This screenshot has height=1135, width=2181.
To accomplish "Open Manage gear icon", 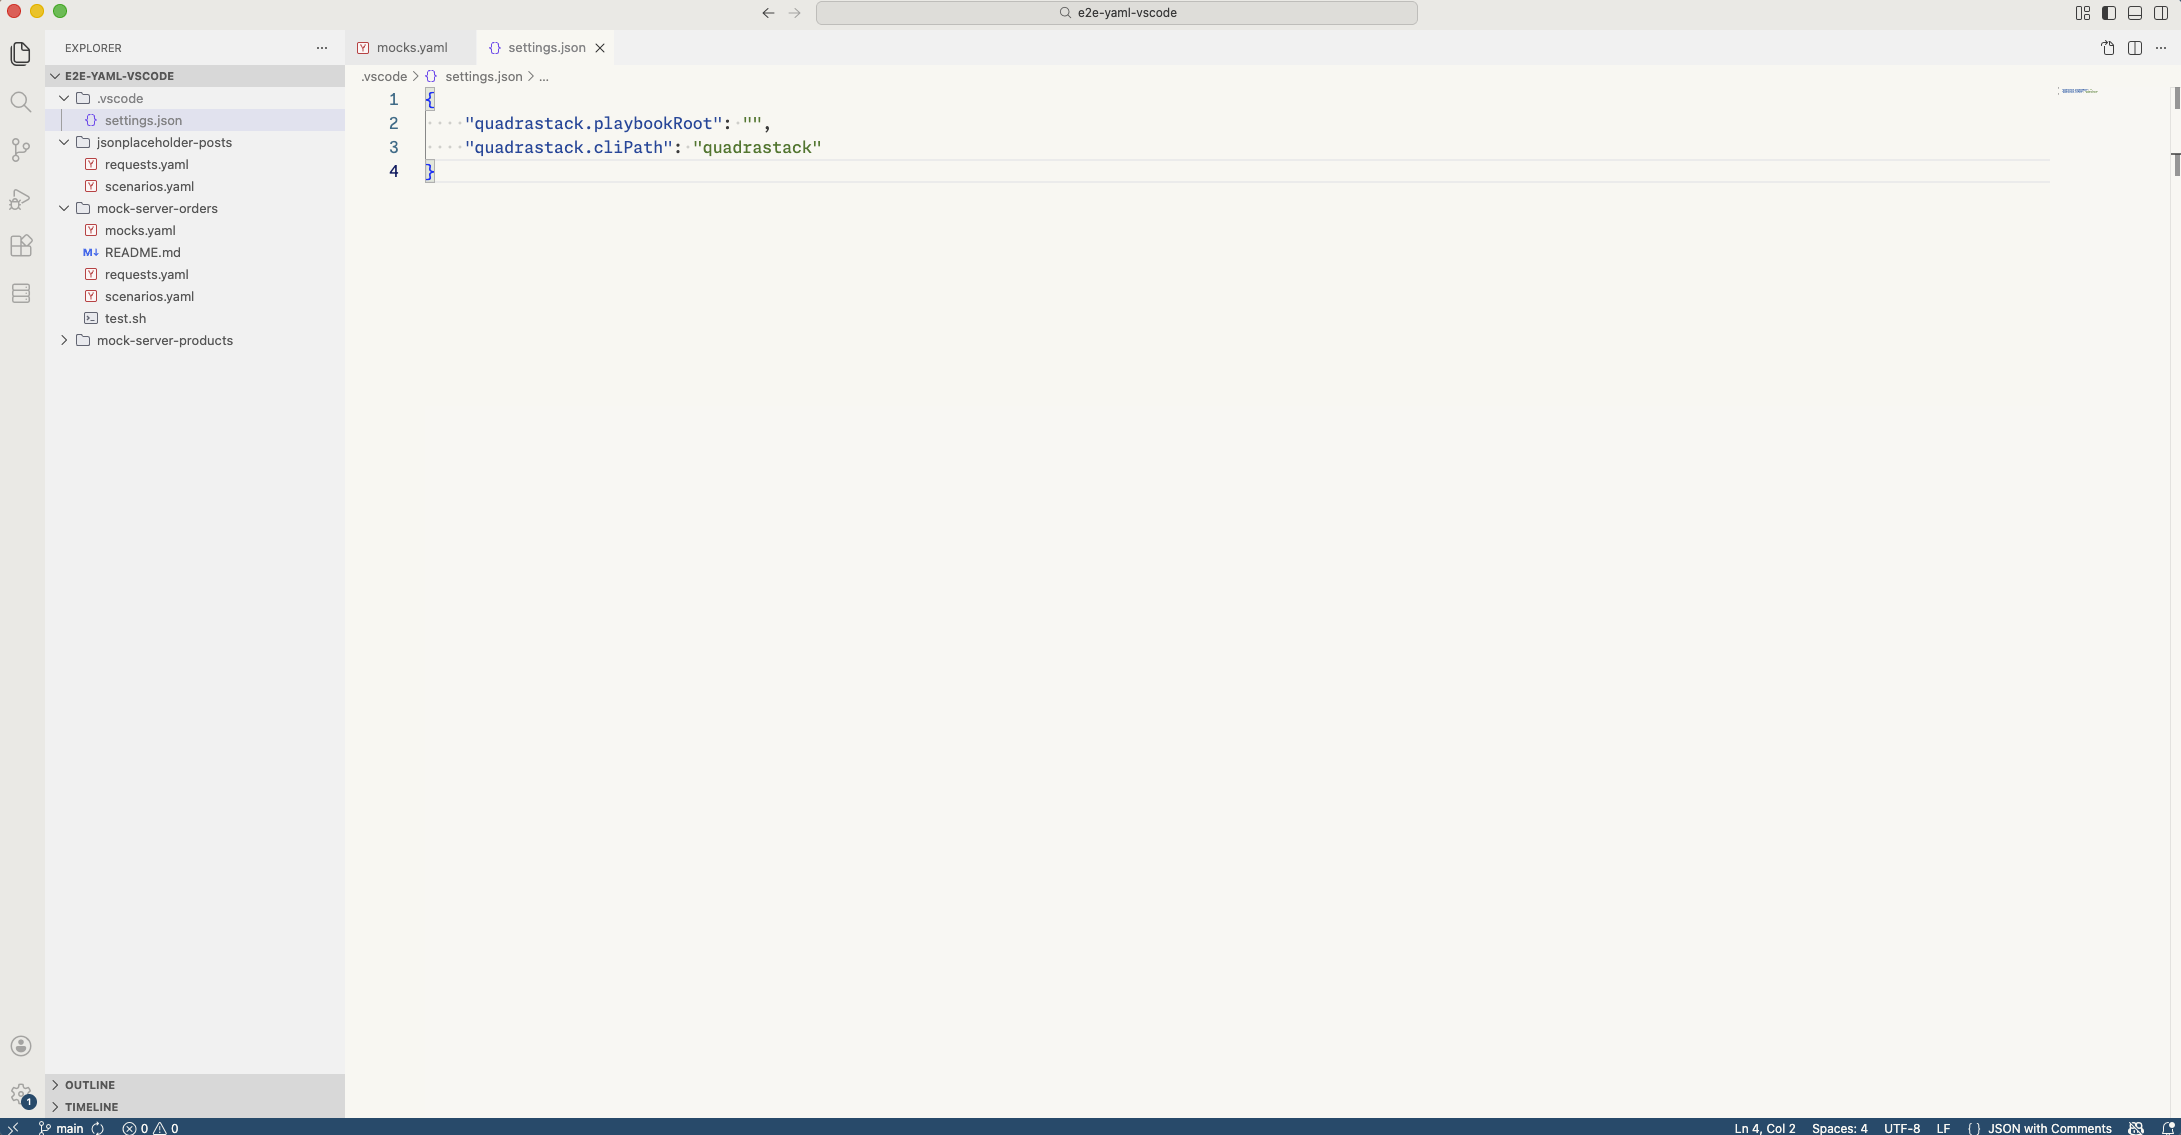I will click(x=20, y=1094).
